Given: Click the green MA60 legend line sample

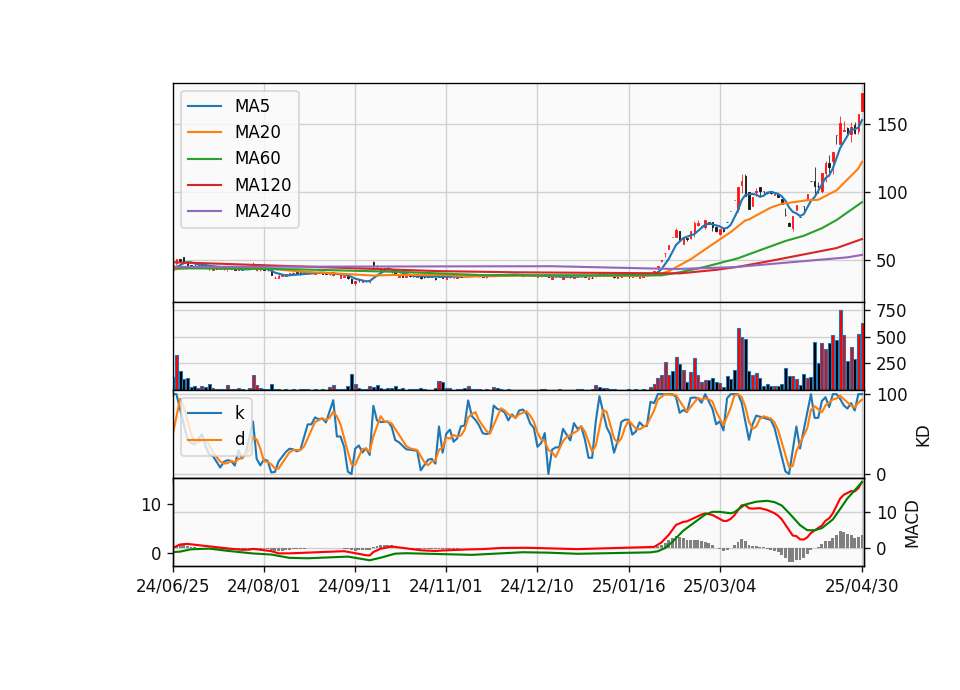Looking at the screenshot, I should pos(204,159).
